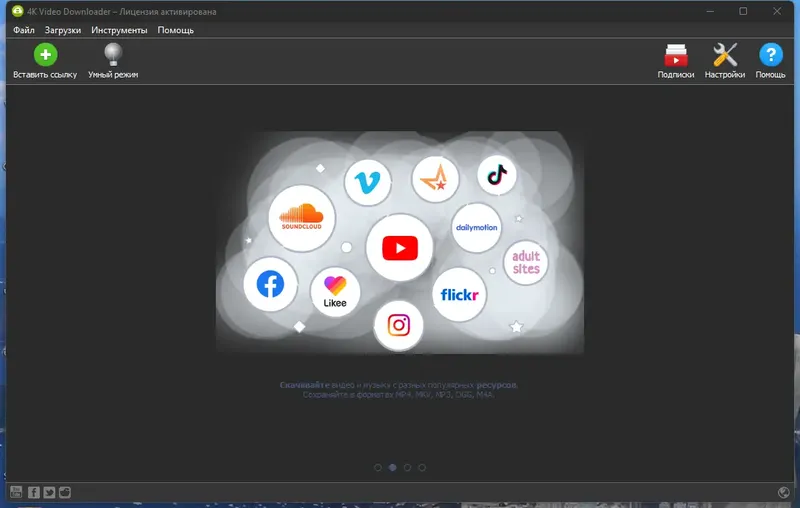
Task: Click the 4K Video Downloader title icon
Action: pos(17,11)
